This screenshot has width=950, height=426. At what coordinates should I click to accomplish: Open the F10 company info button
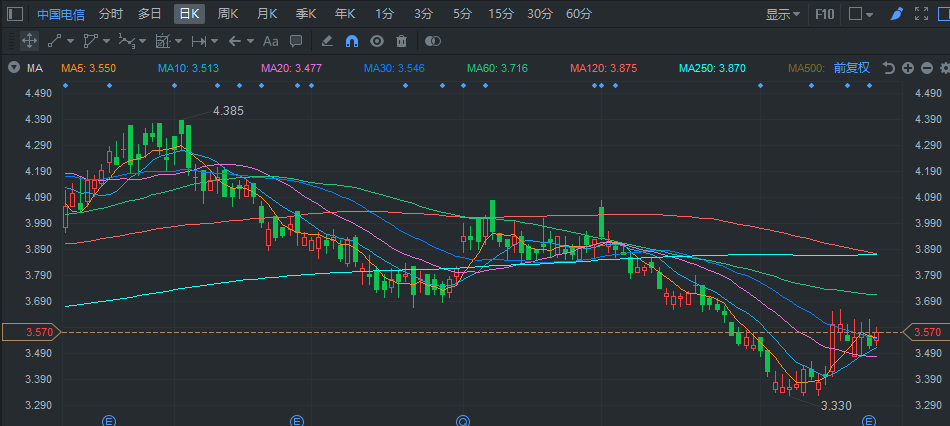[x=824, y=14]
